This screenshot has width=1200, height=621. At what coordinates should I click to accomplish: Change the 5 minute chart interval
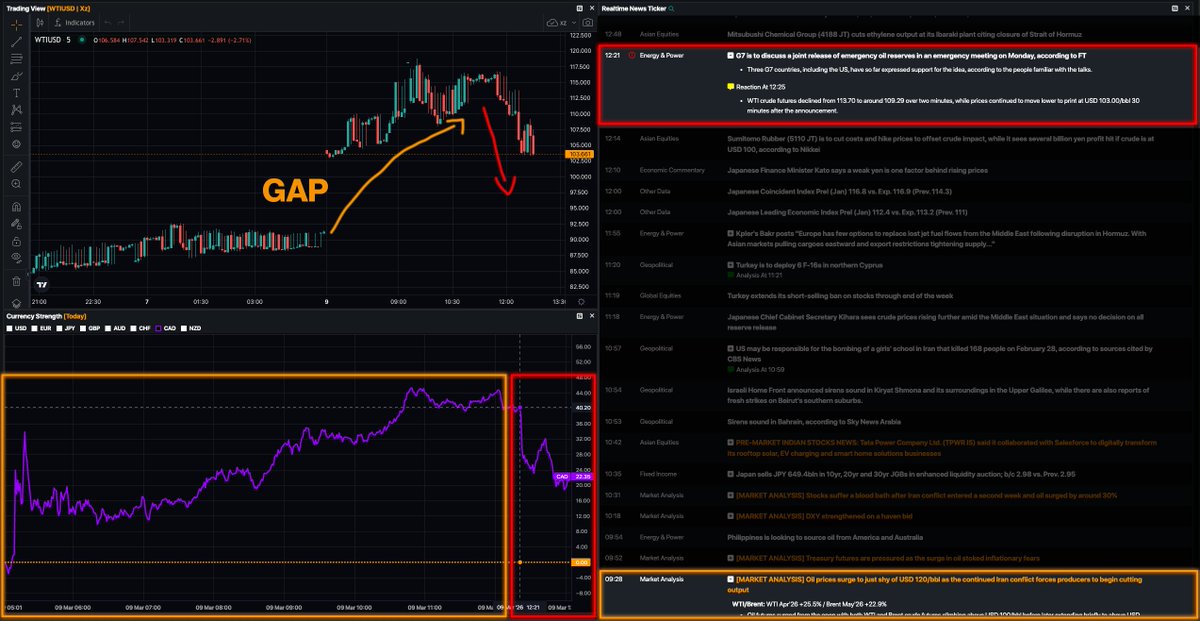coord(68,40)
